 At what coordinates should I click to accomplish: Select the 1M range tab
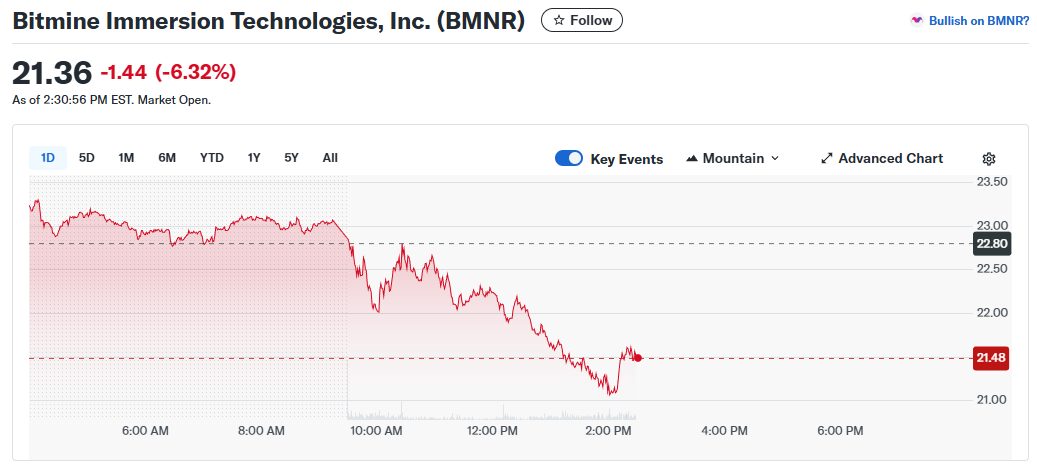click(126, 157)
